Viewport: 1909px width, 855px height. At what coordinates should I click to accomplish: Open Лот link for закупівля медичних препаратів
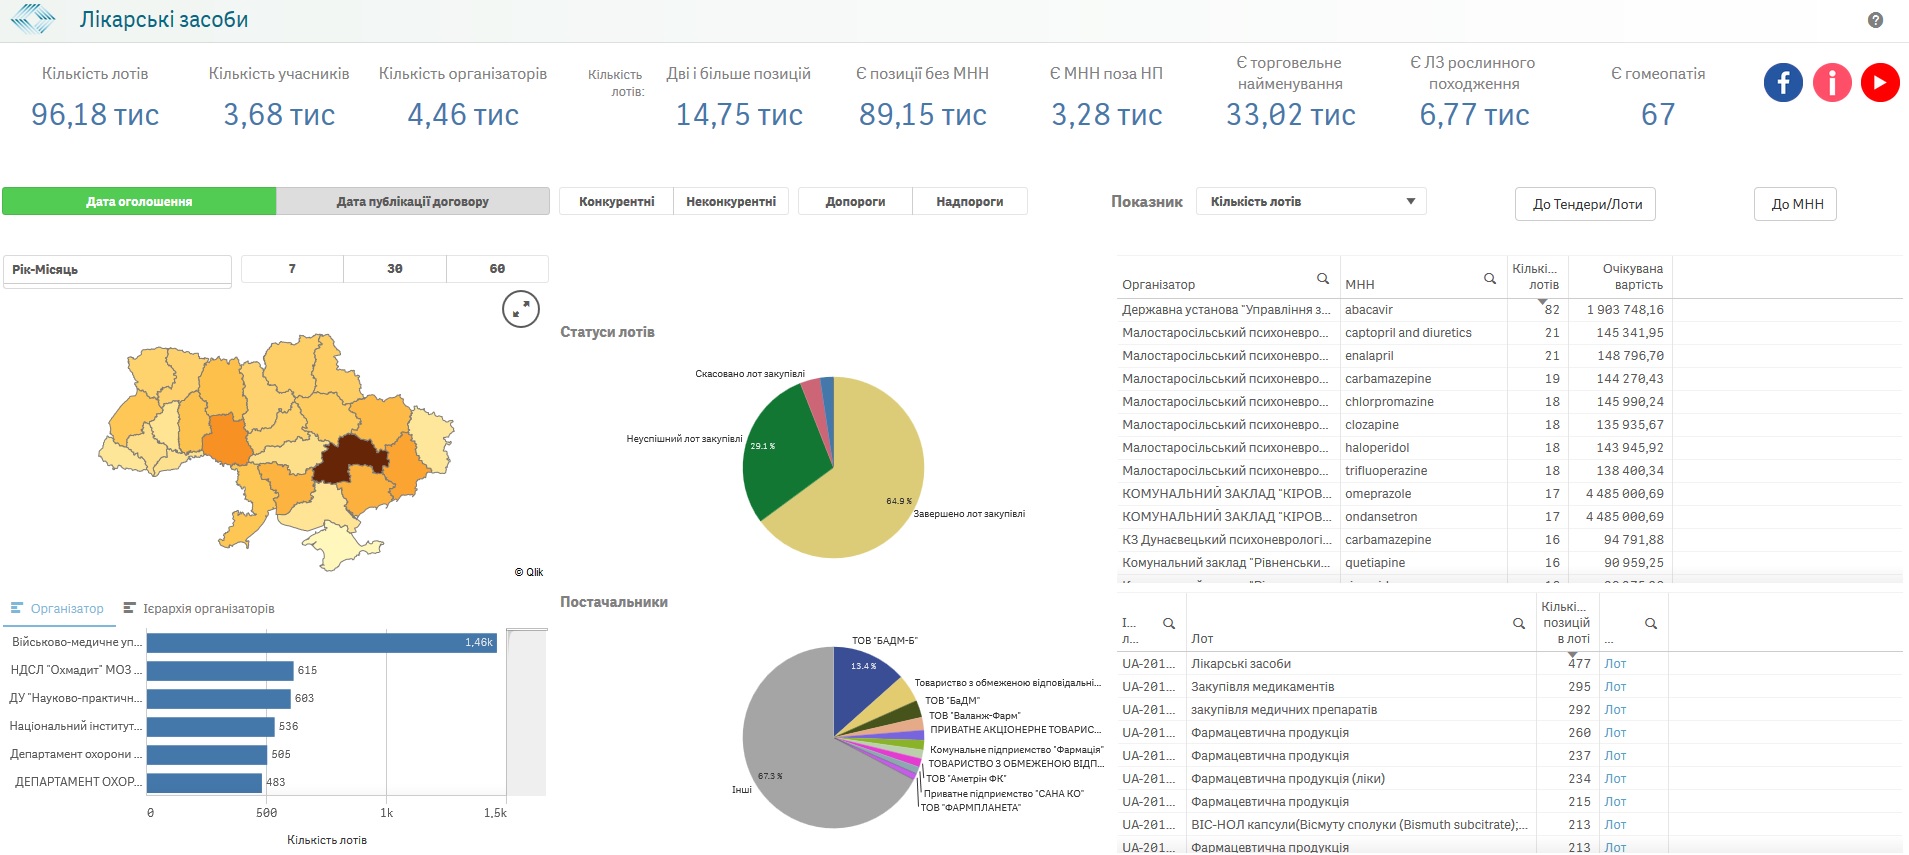(1615, 710)
